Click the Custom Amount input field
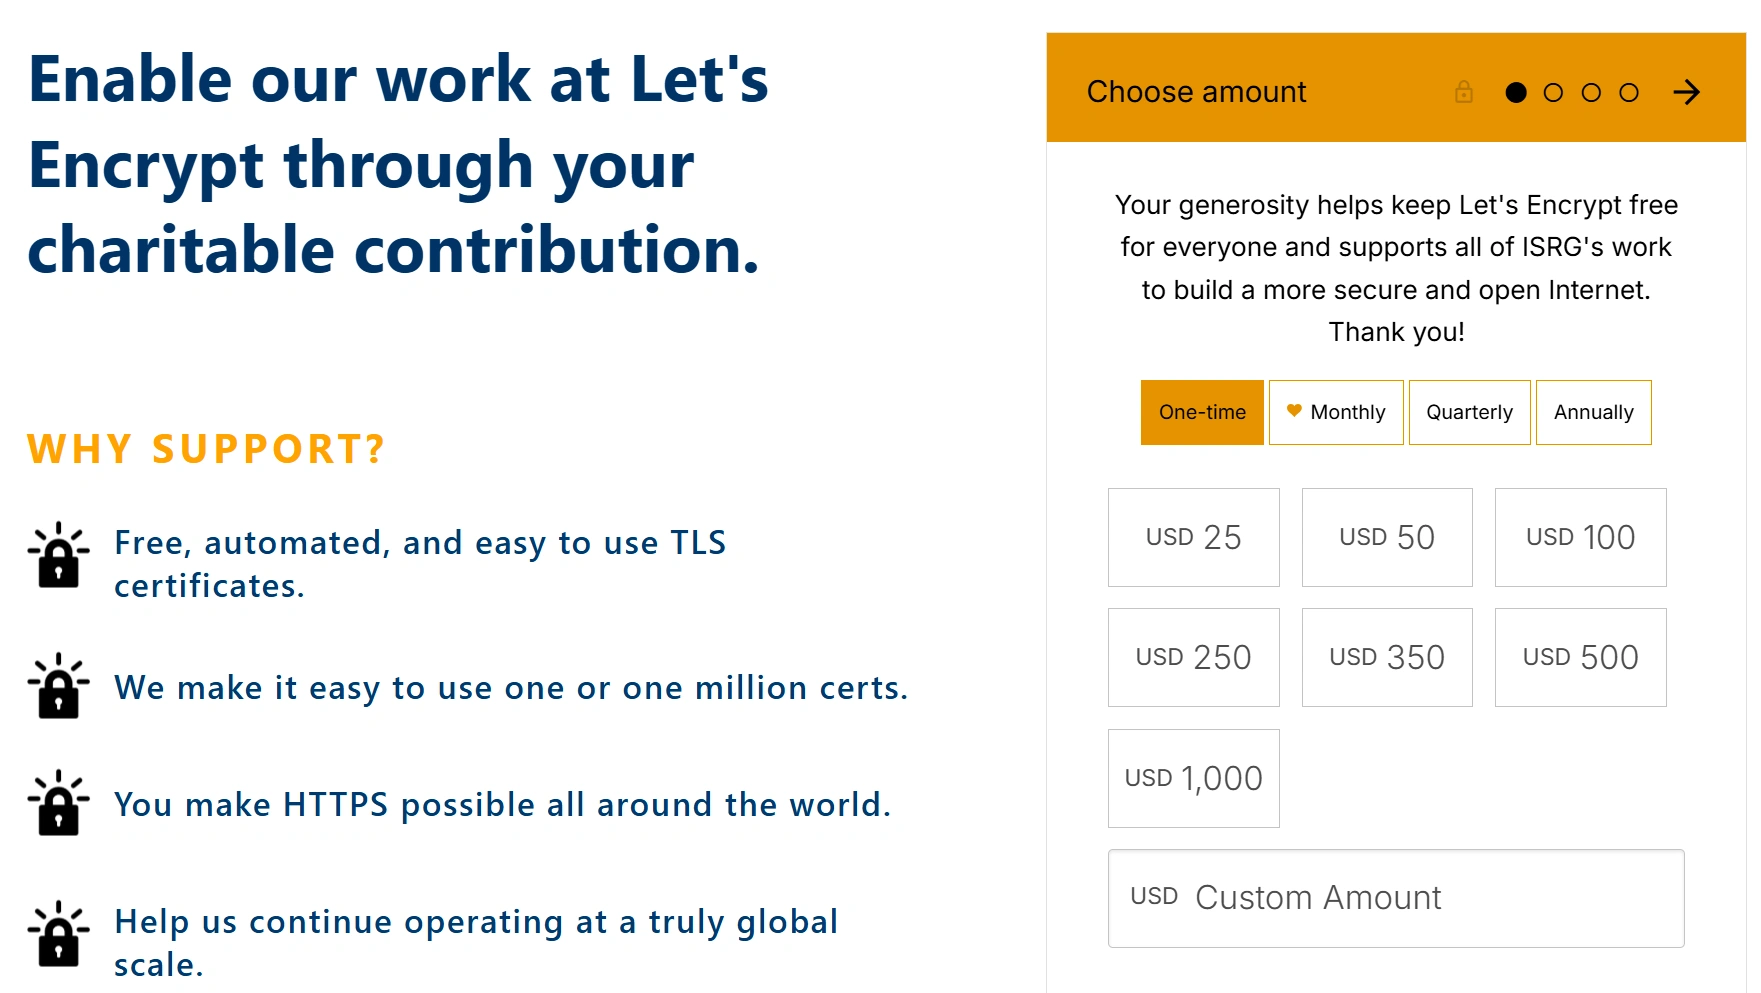This screenshot has width=1761, height=993. coord(1396,898)
